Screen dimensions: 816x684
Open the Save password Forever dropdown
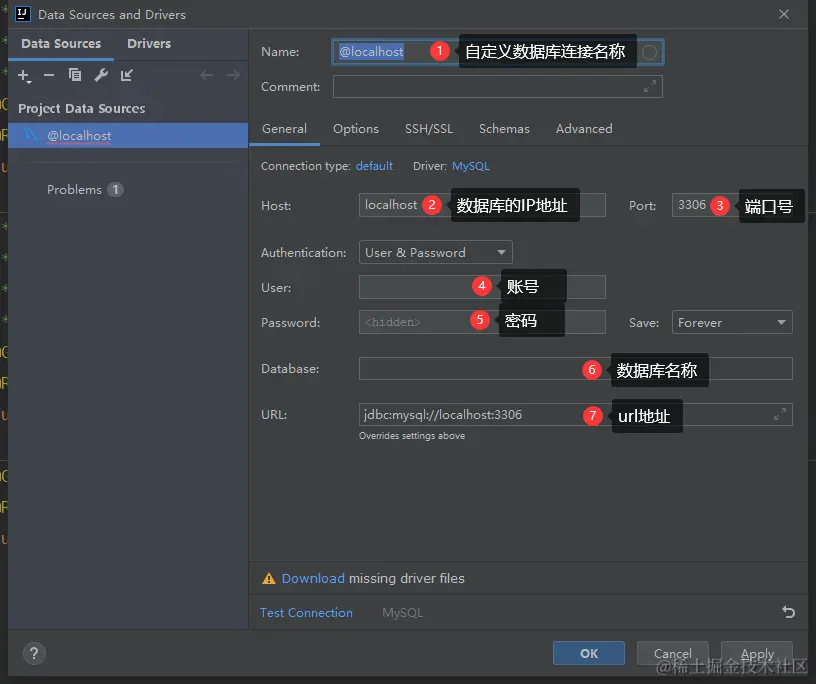(732, 322)
